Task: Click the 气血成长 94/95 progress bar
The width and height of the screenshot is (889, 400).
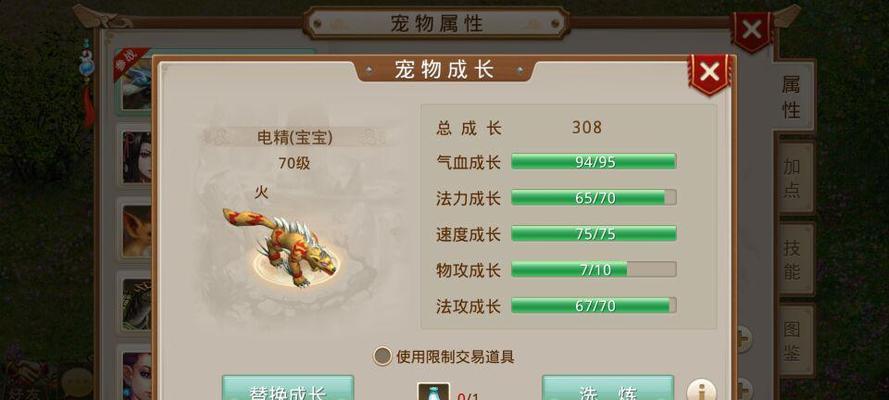Action: (594, 161)
